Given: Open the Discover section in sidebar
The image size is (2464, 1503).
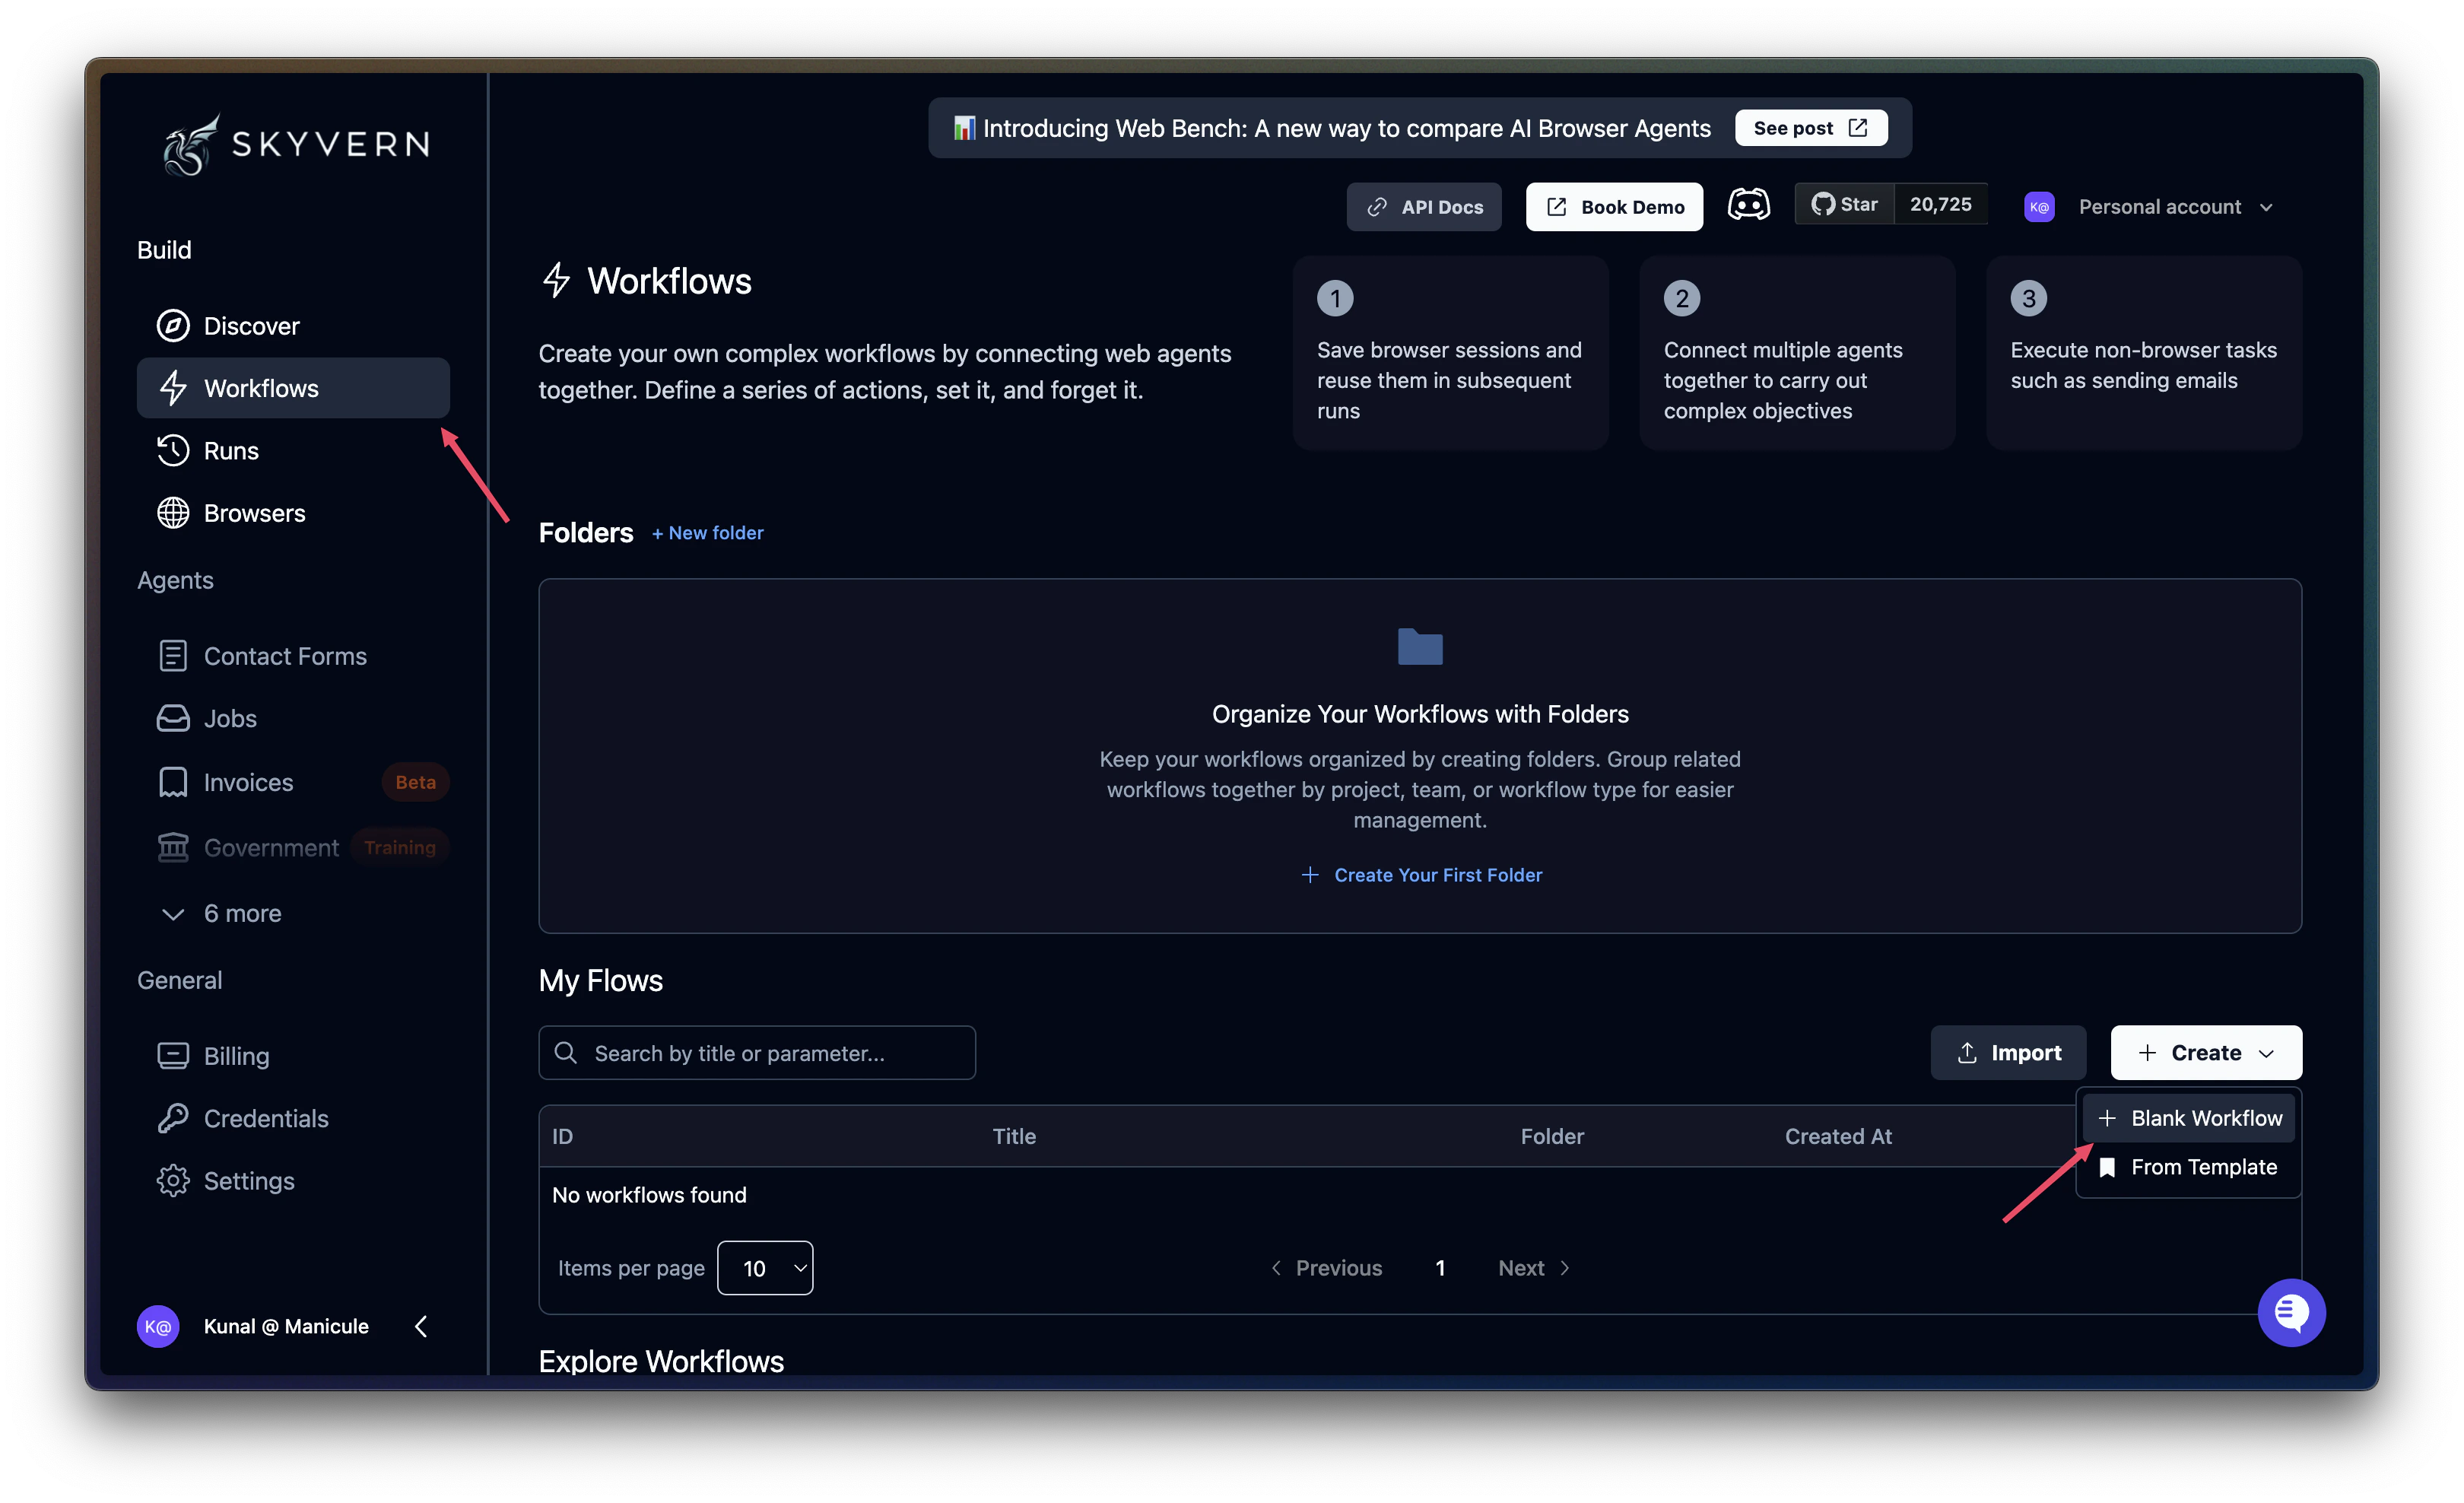Looking at the screenshot, I should pos(250,325).
